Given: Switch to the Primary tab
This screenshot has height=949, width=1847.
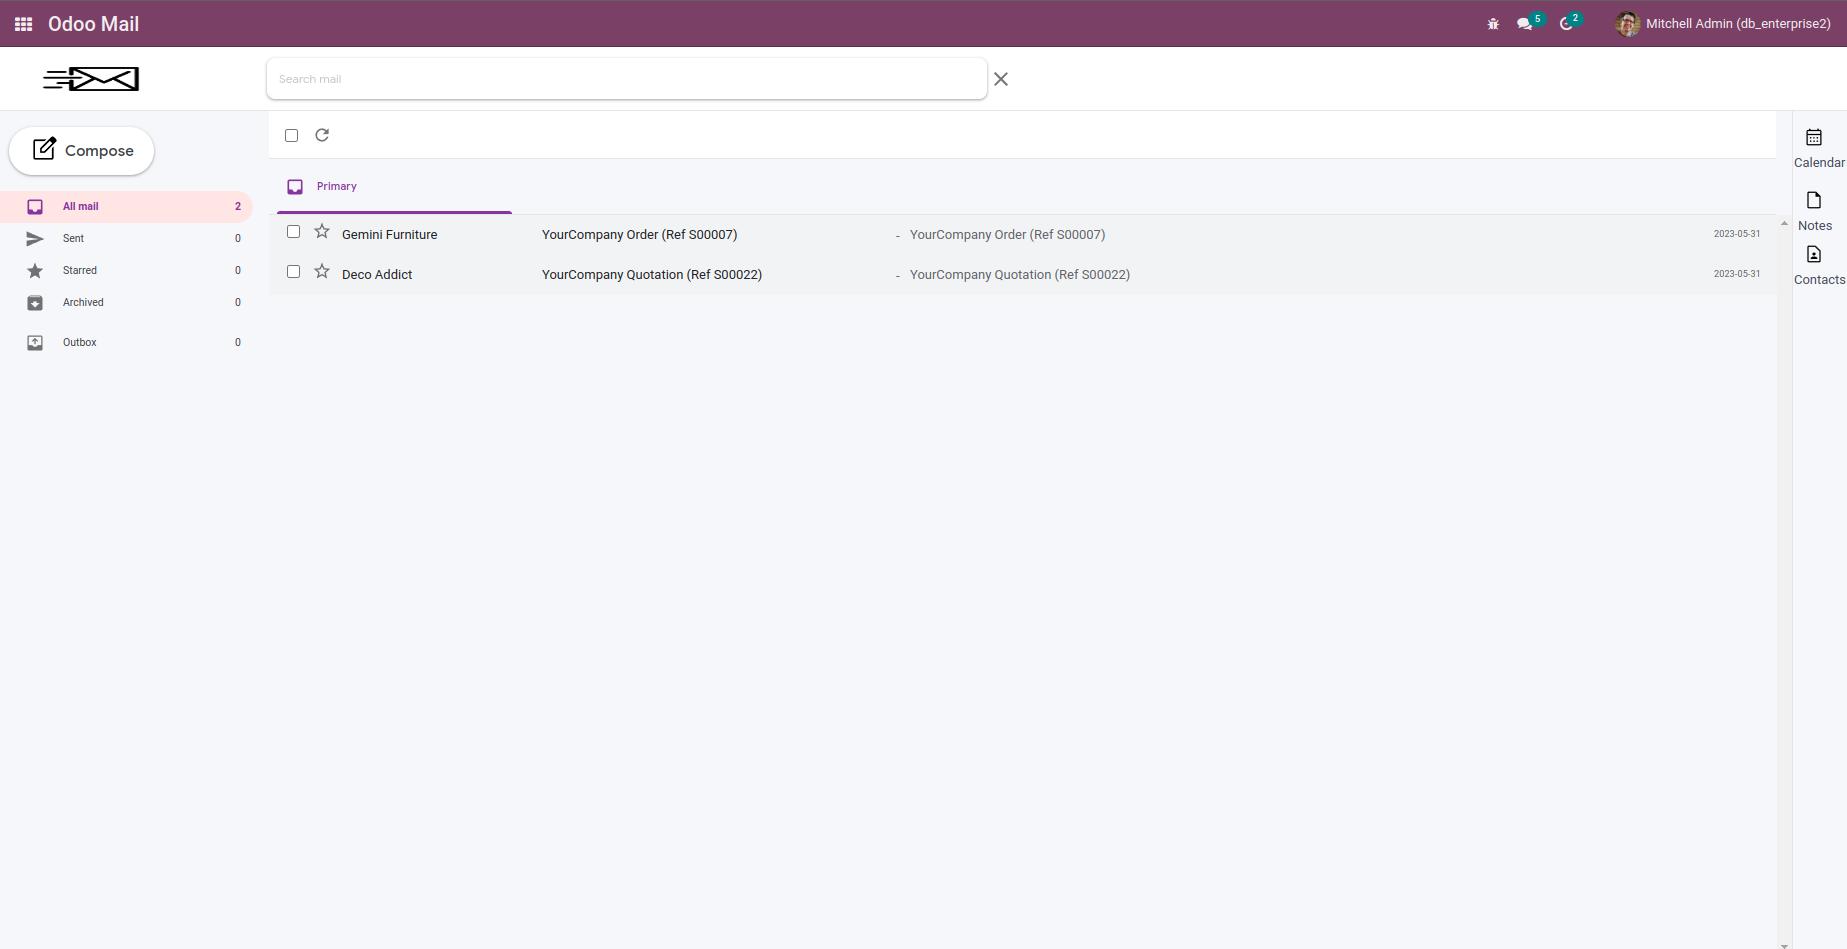Looking at the screenshot, I should pos(394,187).
